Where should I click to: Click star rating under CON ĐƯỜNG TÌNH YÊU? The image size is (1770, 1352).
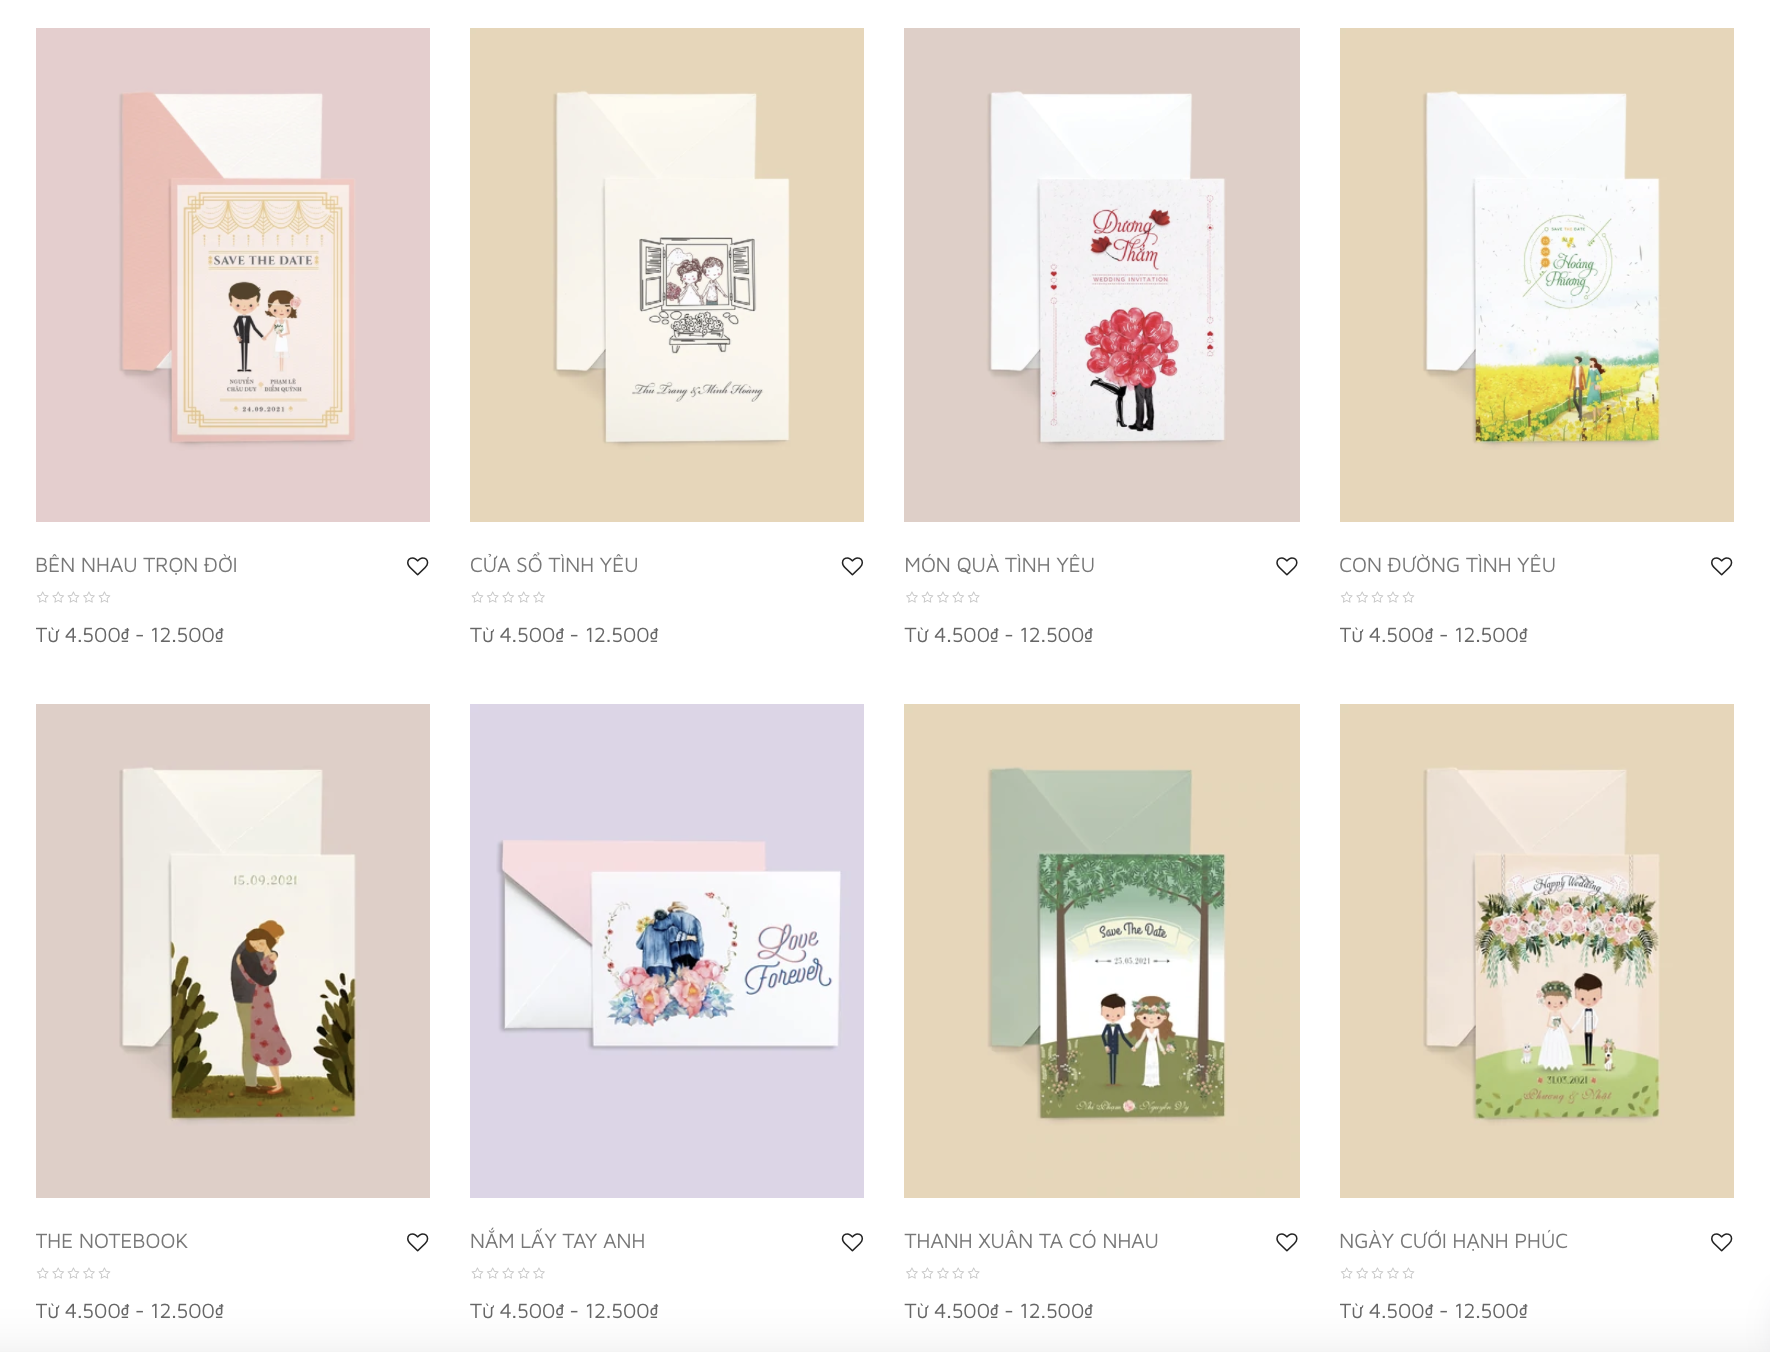[x=1377, y=597]
